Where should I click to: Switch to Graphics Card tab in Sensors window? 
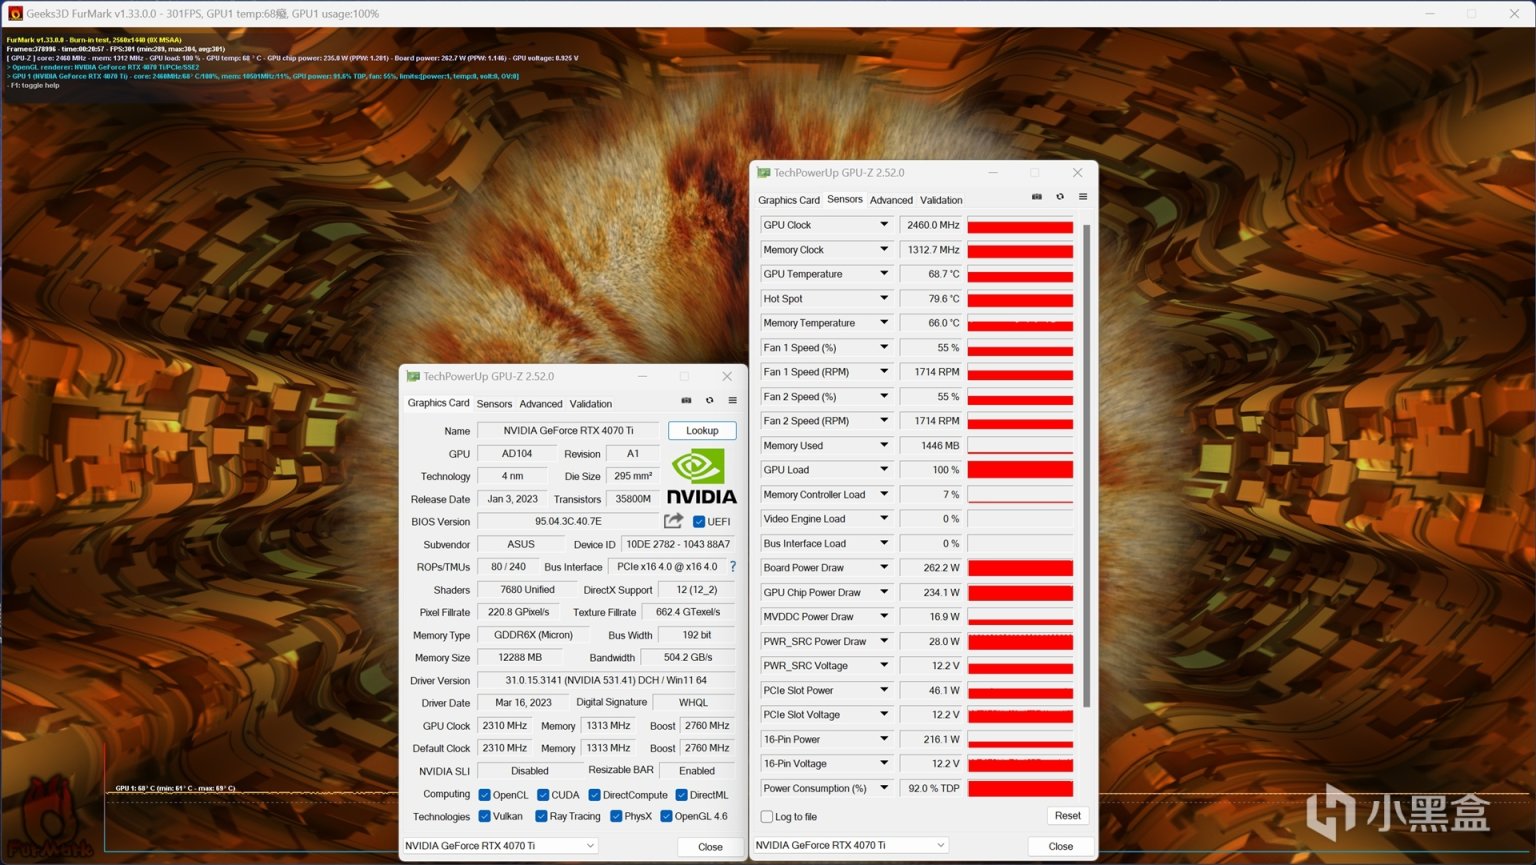tap(789, 200)
